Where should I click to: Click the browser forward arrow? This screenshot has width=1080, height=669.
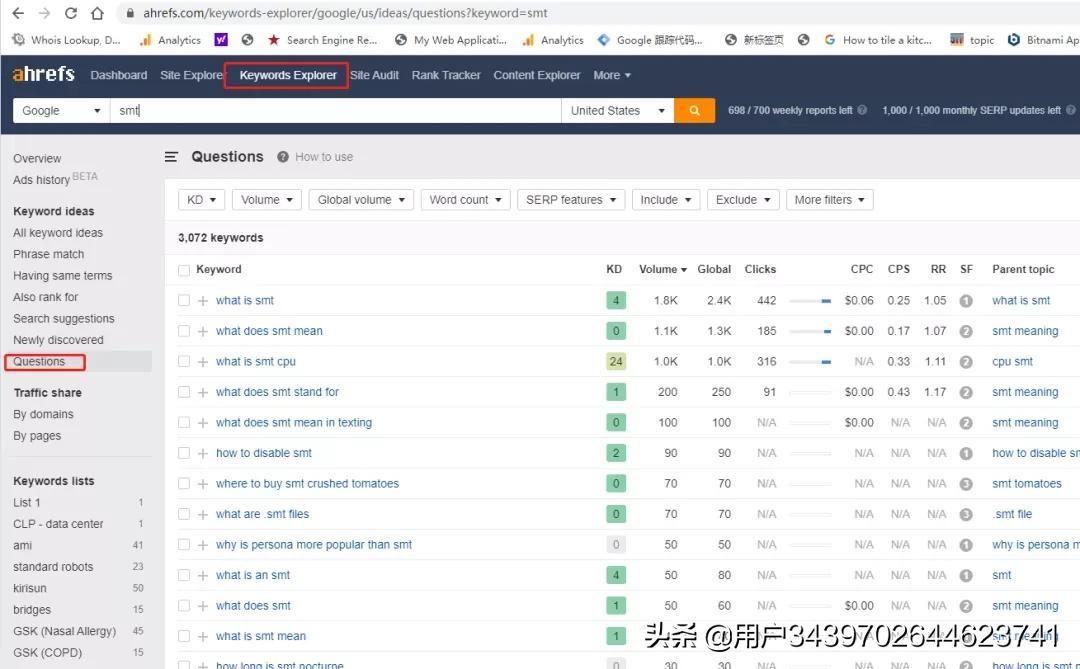pyautogui.click(x=44, y=13)
